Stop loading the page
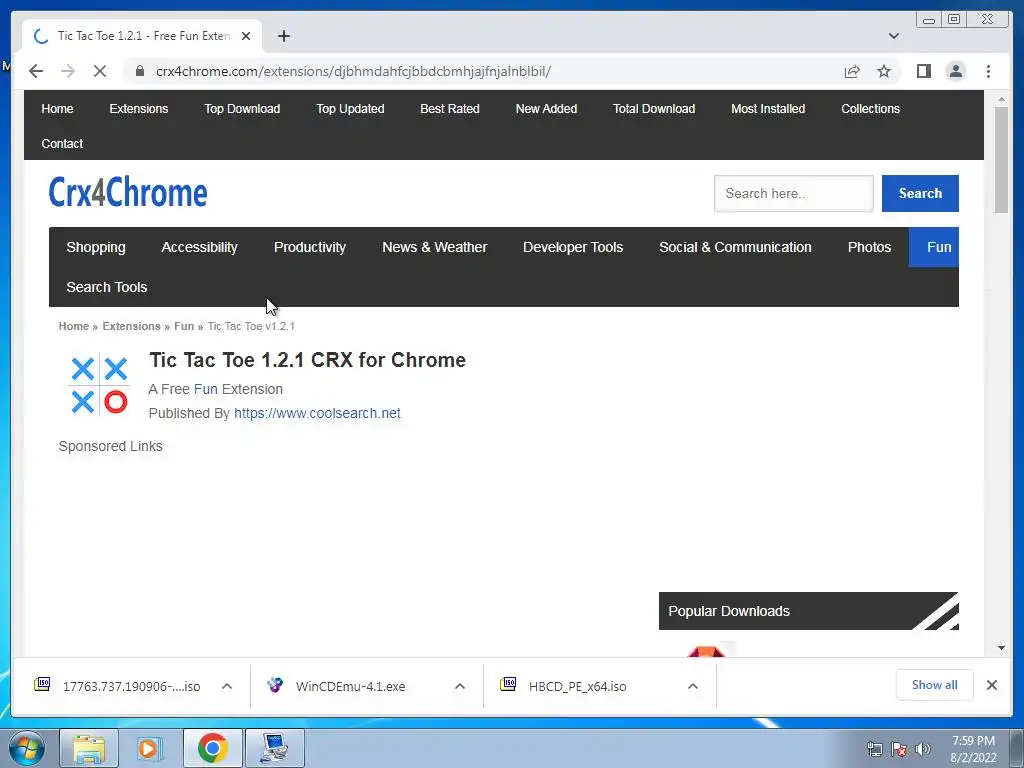1024x768 pixels. (99, 71)
